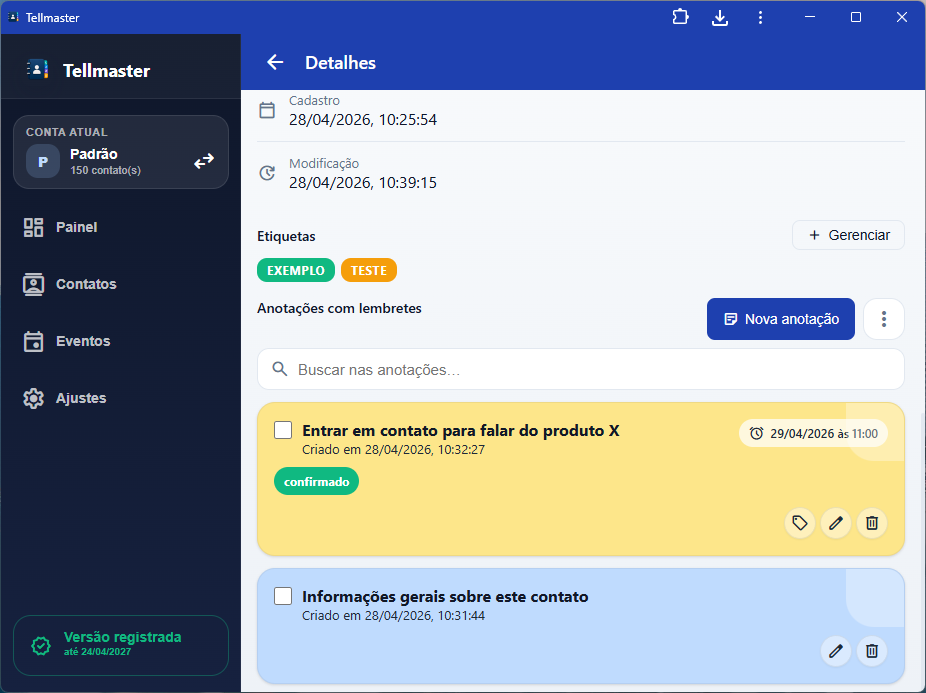The image size is (926, 693).
Task: Open Ajustes settings in the sidebar
Action: point(81,398)
